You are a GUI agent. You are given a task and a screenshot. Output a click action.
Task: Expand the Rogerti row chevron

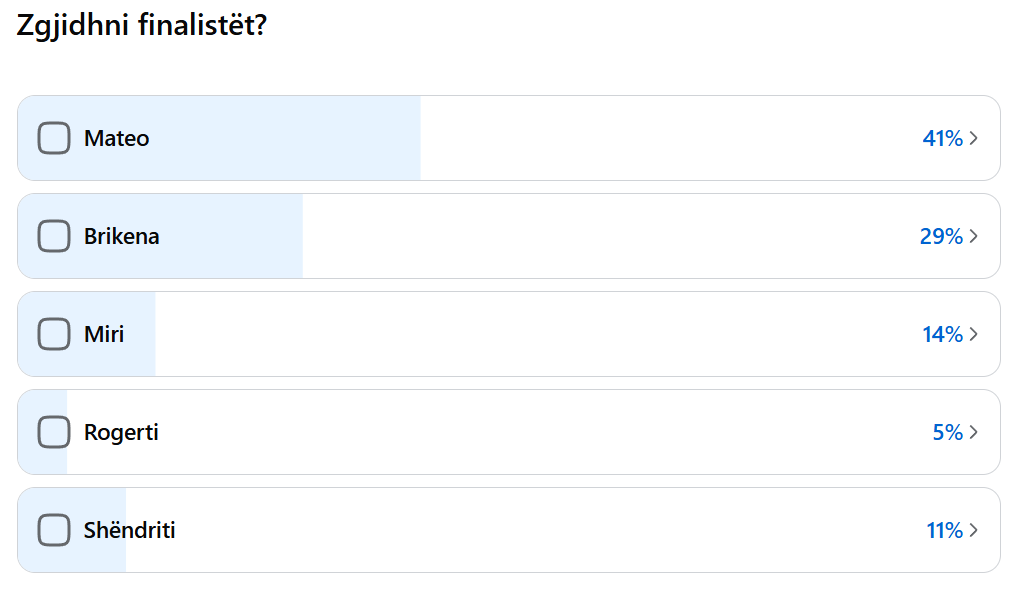(x=974, y=432)
